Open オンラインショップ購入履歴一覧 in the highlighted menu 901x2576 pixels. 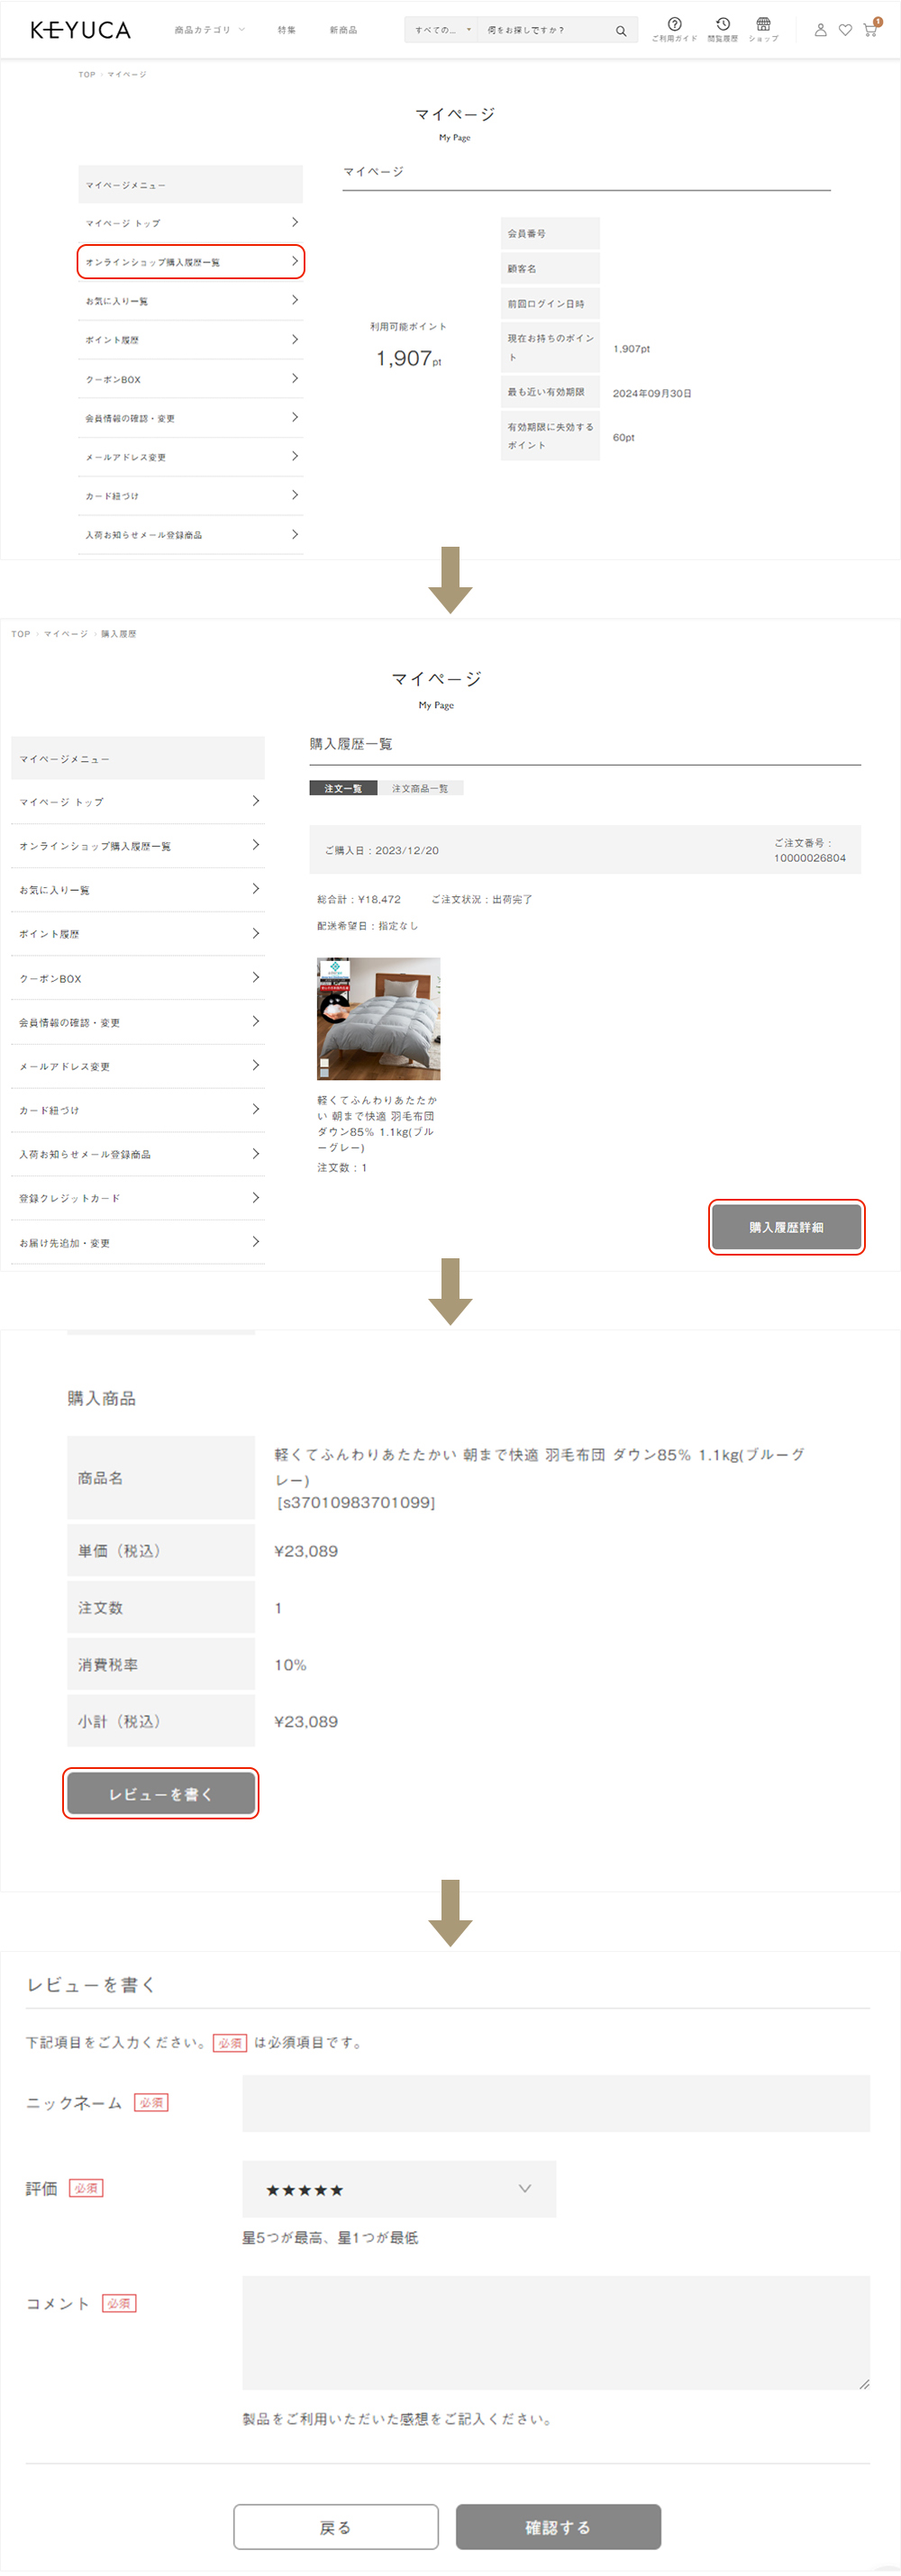click(190, 262)
